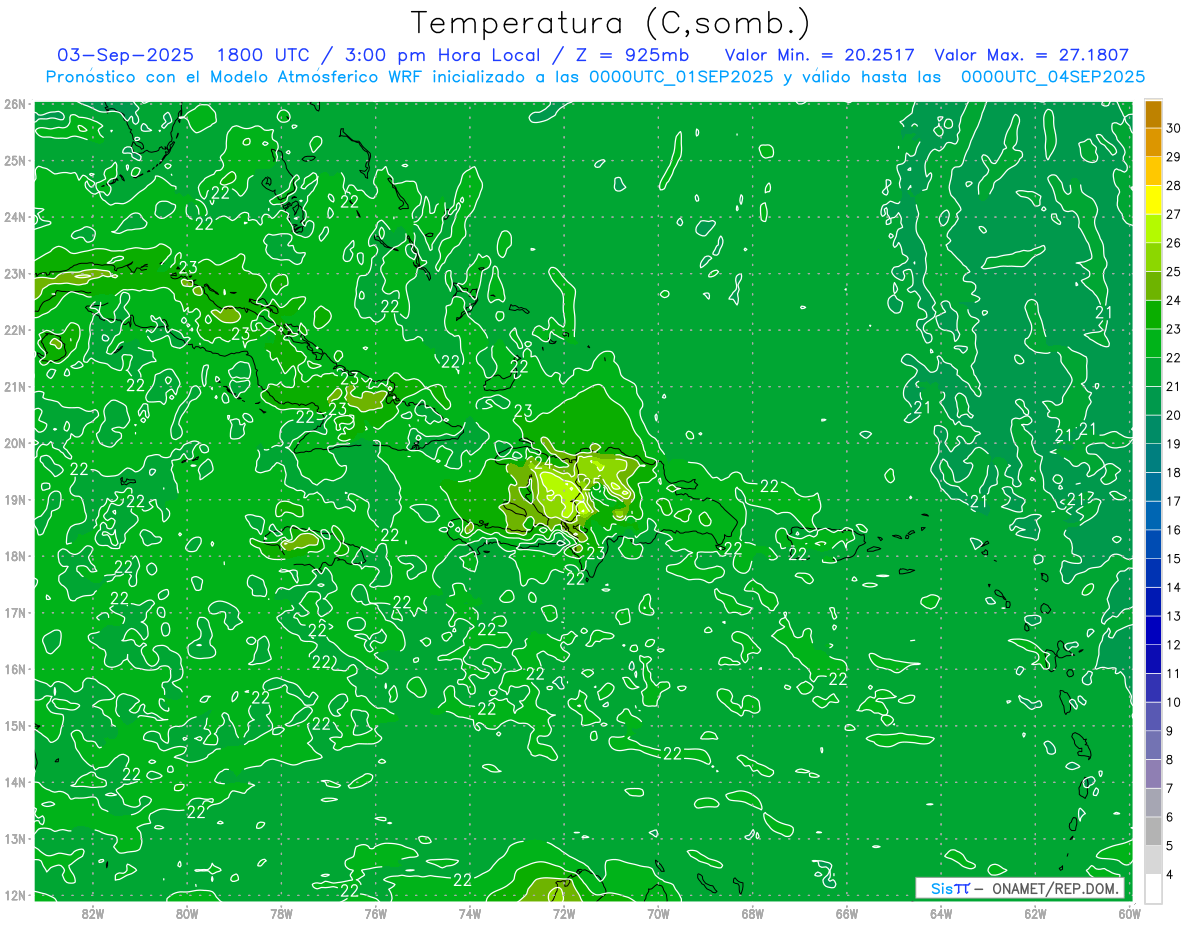
Task: Click the legend value 30
Action: coord(1173,128)
